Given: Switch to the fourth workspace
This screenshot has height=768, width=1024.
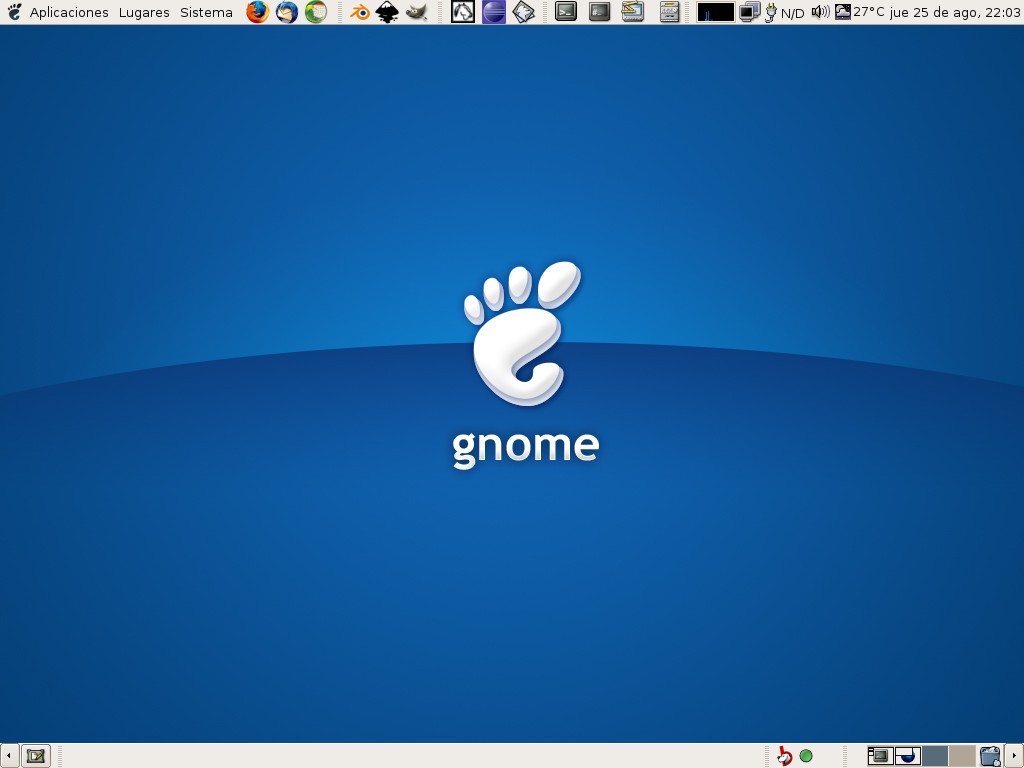Looking at the screenshot, I should point(962,756).
